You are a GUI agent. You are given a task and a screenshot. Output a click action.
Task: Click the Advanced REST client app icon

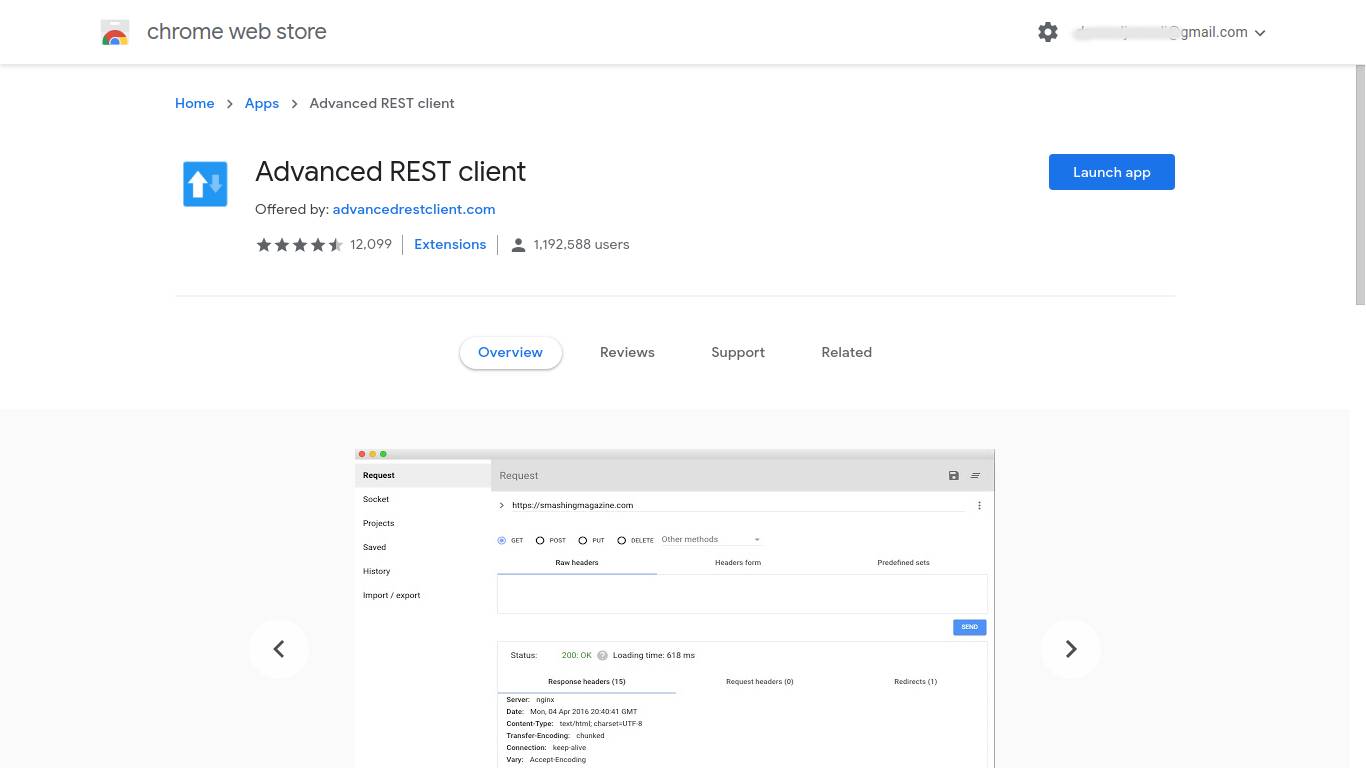pyautogui.click(x=205, y=184)
